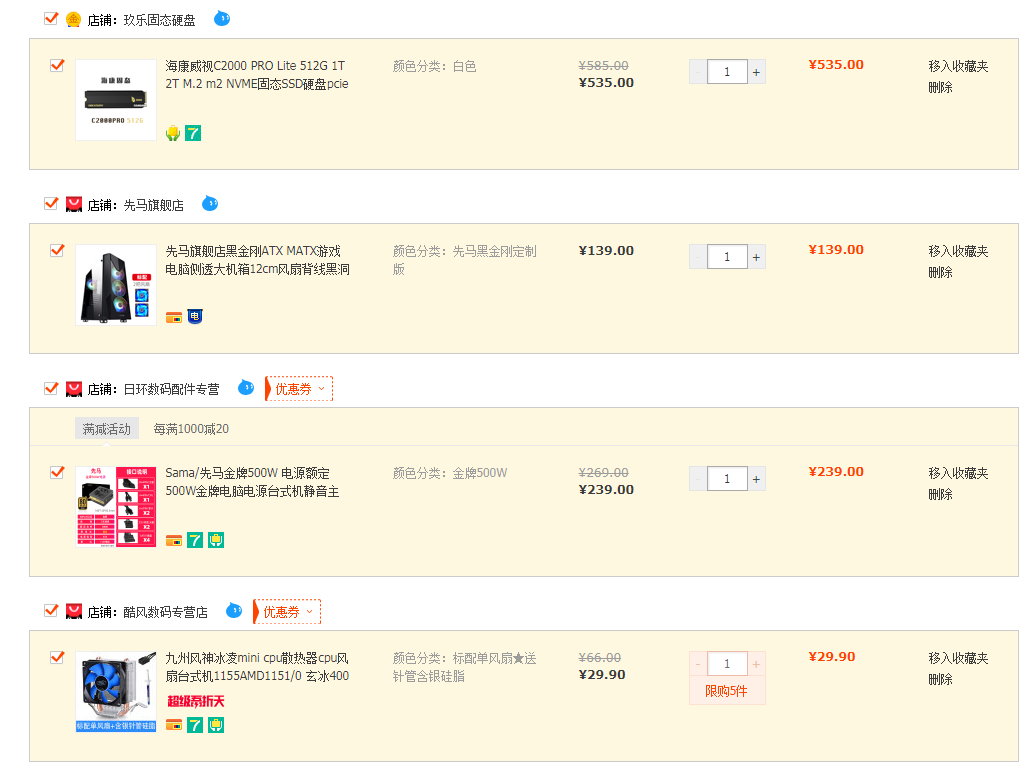Open 先马旗舰店黑金刚ATX product title

[x=258, y=260]
